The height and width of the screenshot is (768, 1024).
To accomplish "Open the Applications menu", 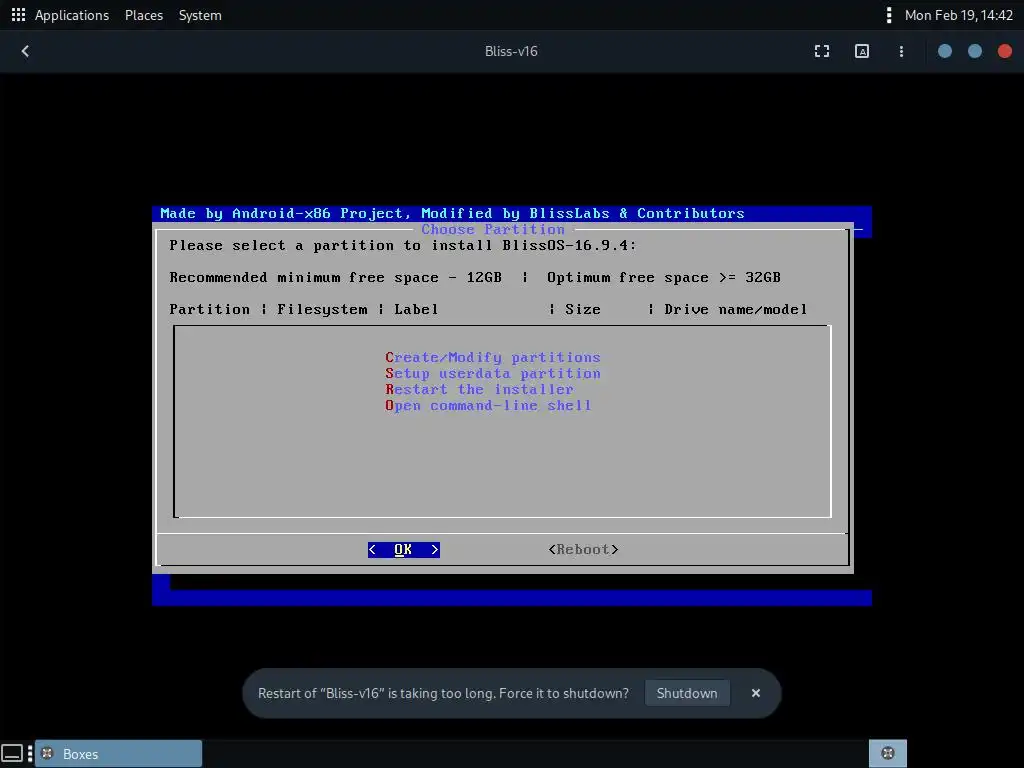I will pyautogui.click(x=72, y=15).
